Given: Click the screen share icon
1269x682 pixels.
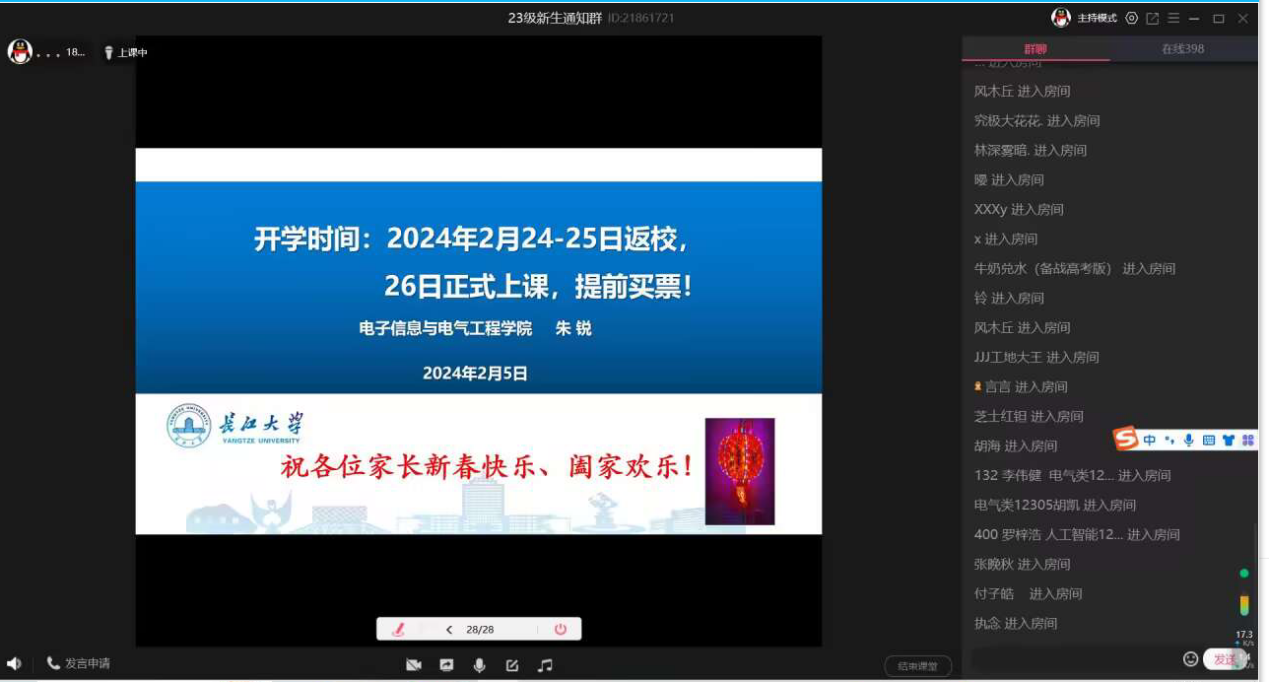Looking at the screenshot, I should click(447, 665).
